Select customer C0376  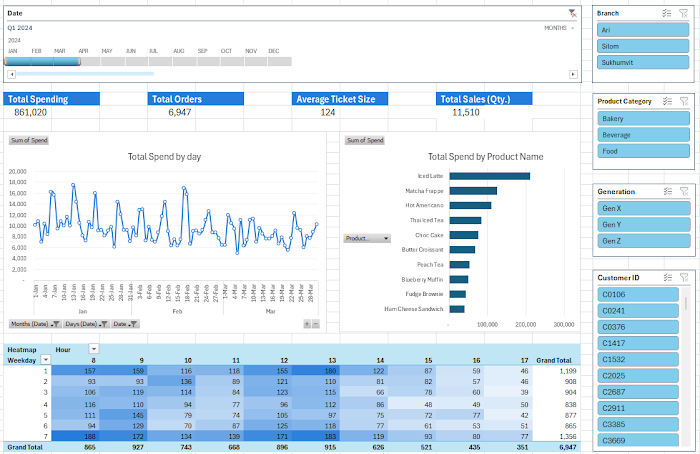coord(638,327)
